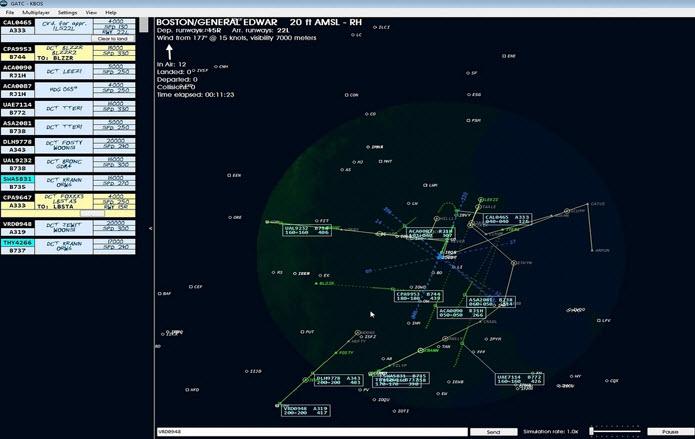
Task: Click the CPA9953 radar data tag
Action: click(418, 296)
